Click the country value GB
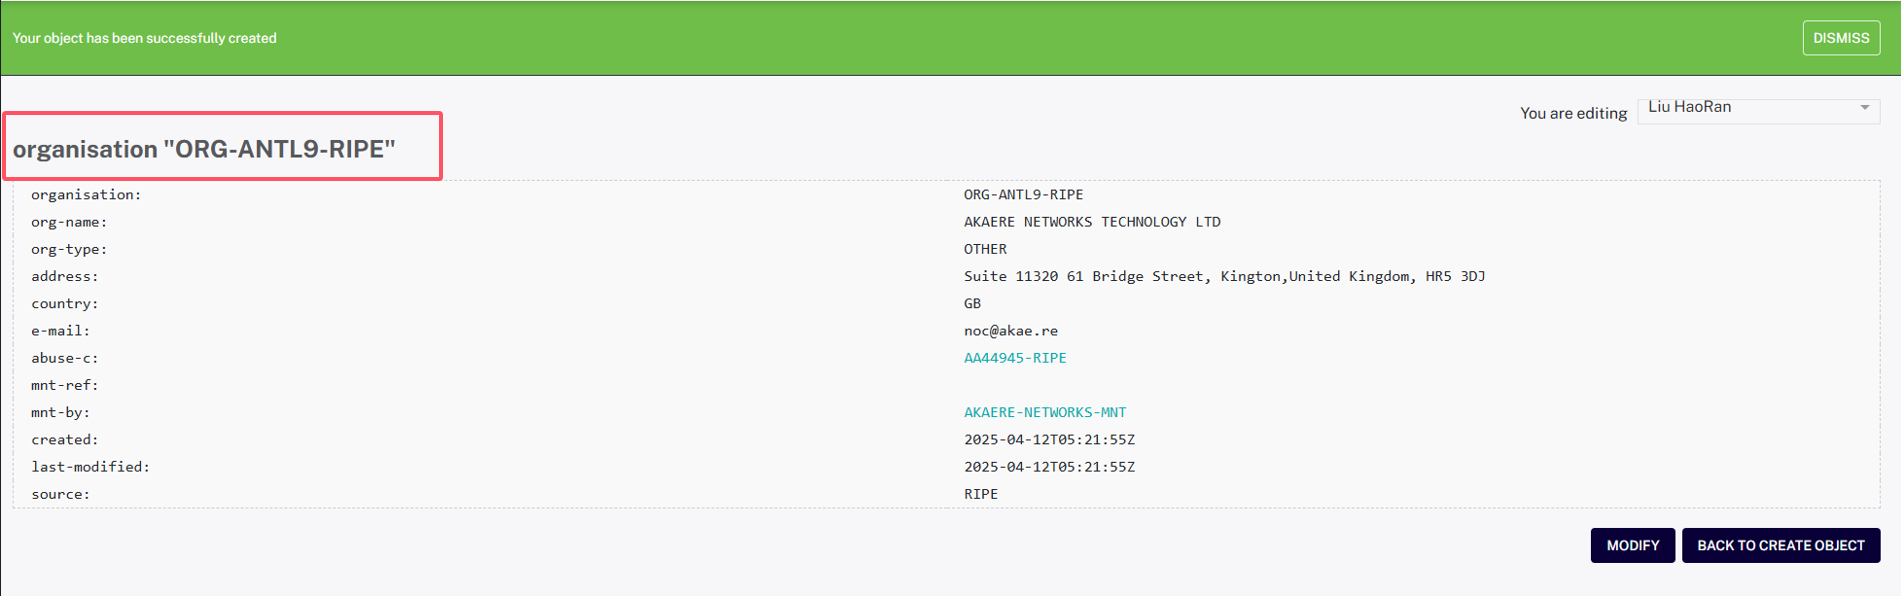The height and width of the screenshot is (596, 1901). pos(972,303)
